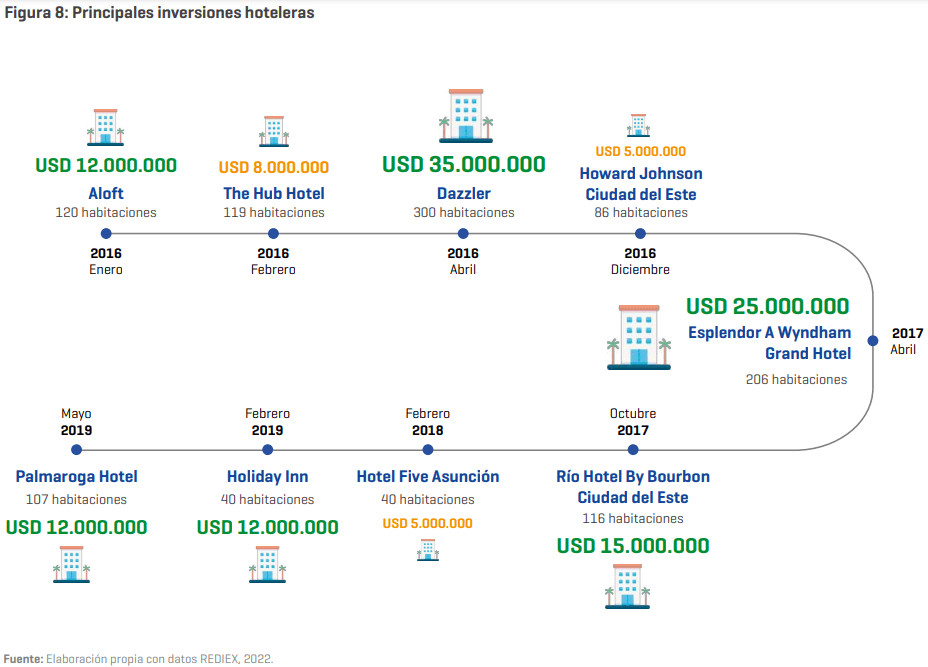
Task: Click the Río Hotel By Bourbon building icon
Action: [x=627, y=587]
